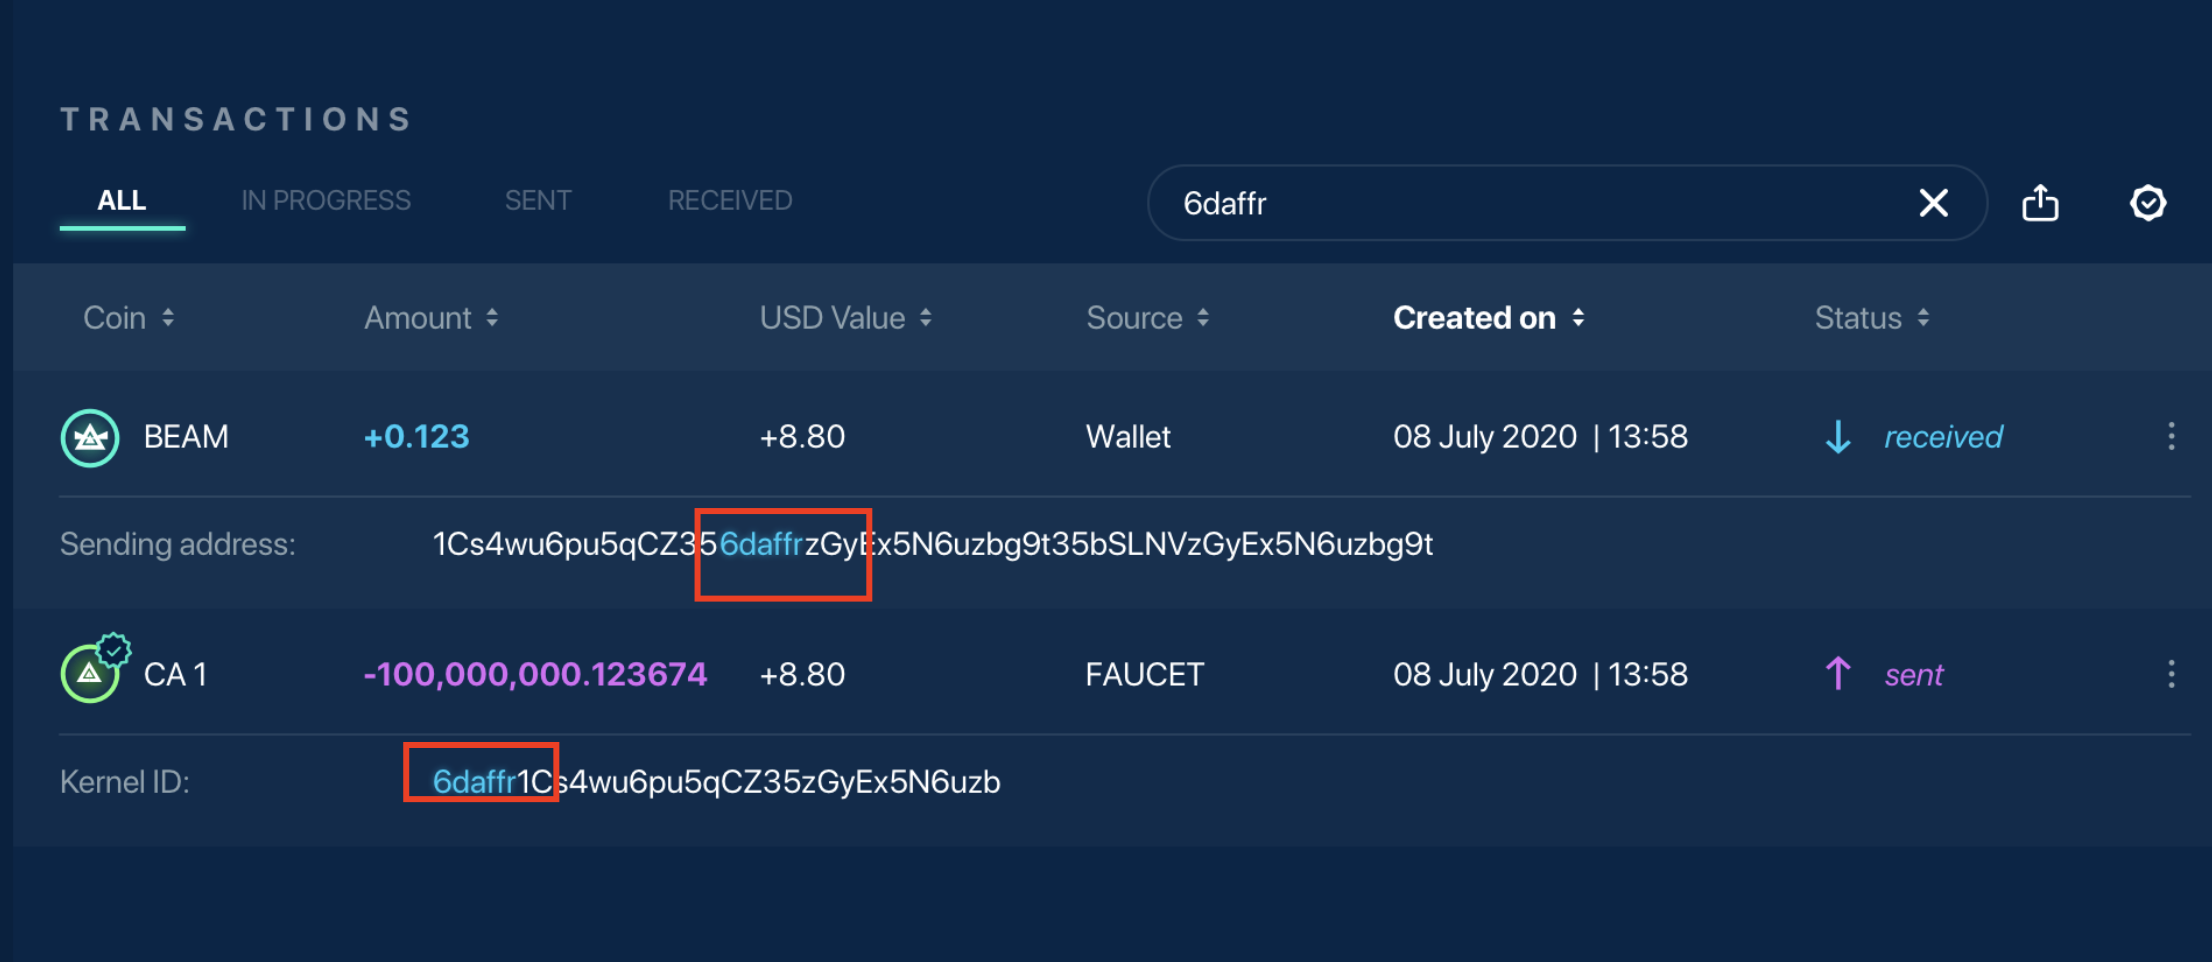The height and width of the screenshot is (962, 2212).
Task: Expand the USD Value sort chevron
Action: (926, 317)
